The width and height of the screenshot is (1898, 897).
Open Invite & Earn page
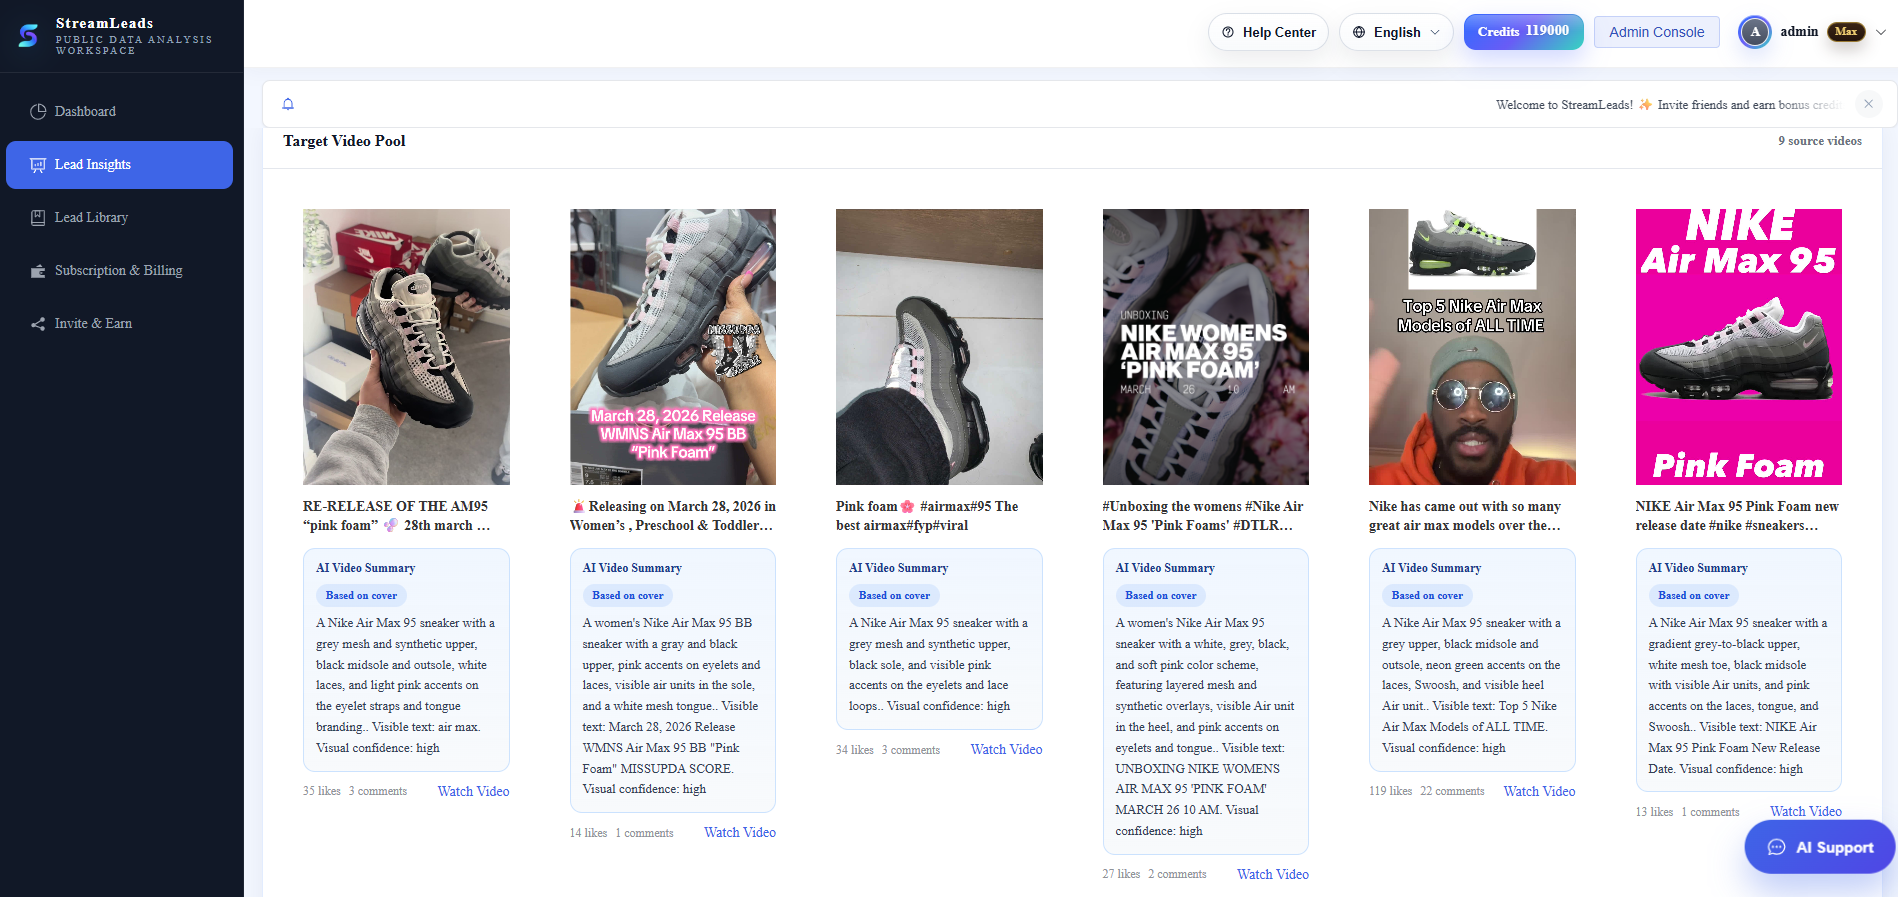click(x=119, y=323)
